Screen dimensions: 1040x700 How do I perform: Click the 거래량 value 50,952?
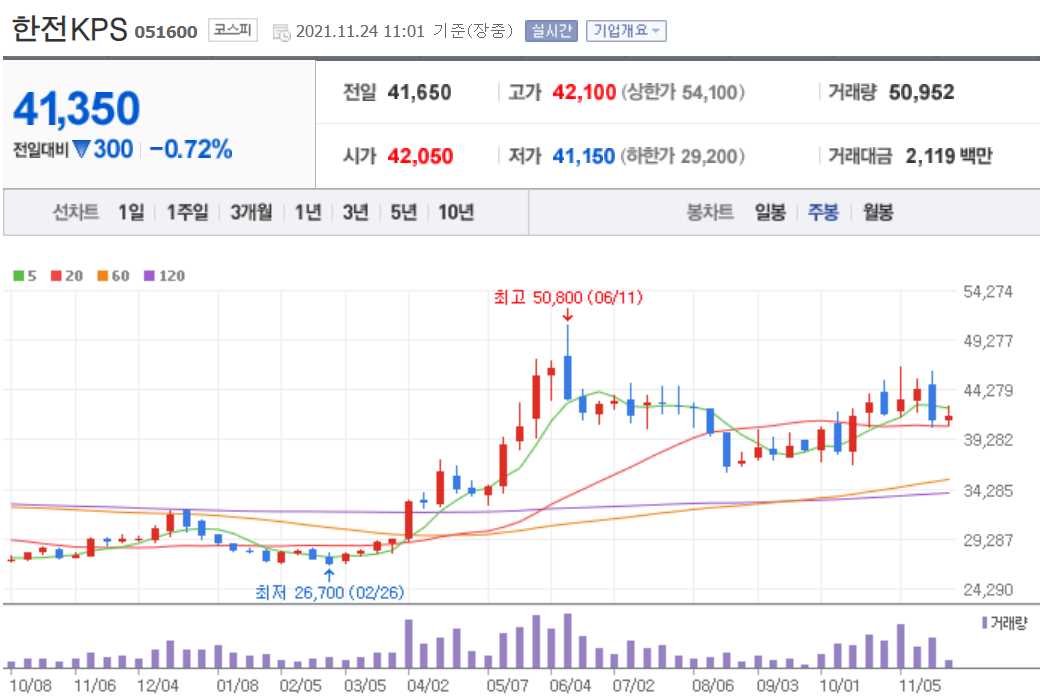(921, 92)
